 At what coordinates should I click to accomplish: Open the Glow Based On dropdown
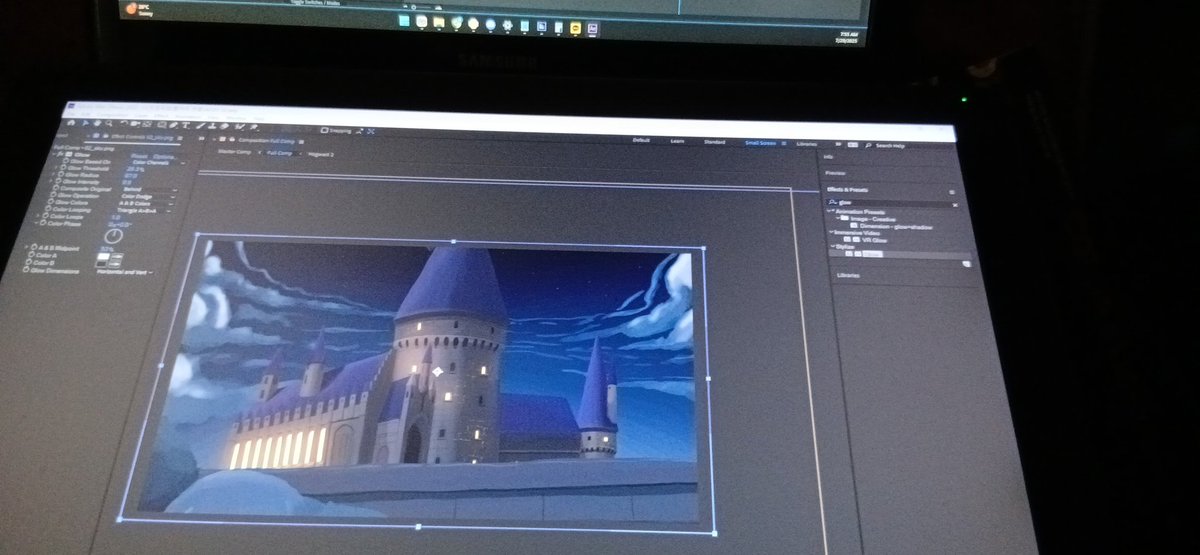click(x=158, y=163)
